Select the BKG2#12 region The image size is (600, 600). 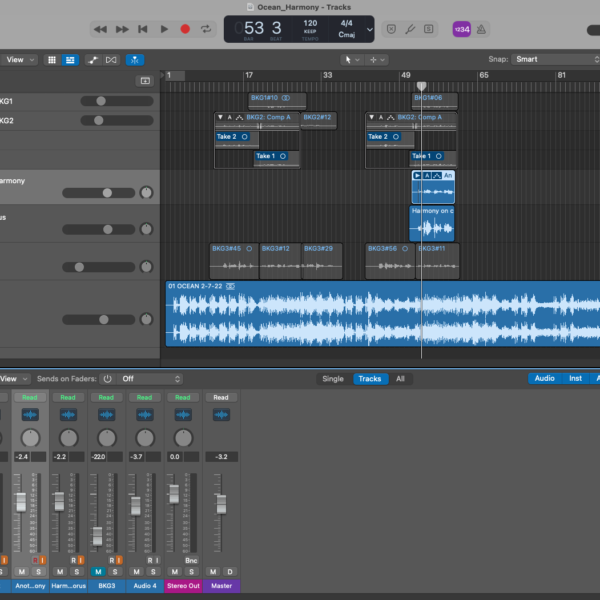point(319,121)
